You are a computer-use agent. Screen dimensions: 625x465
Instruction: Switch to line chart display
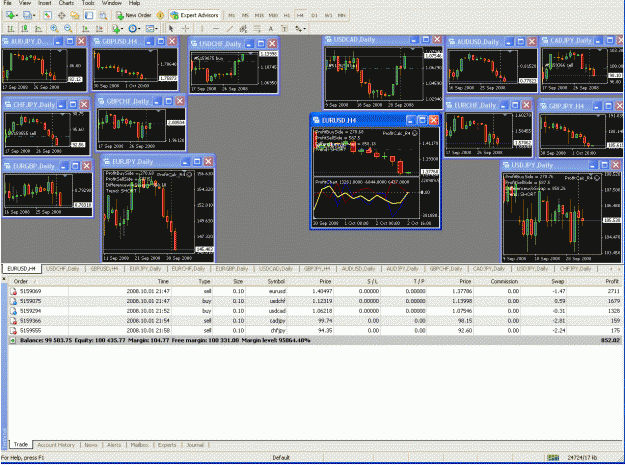(x=38, y=29)
